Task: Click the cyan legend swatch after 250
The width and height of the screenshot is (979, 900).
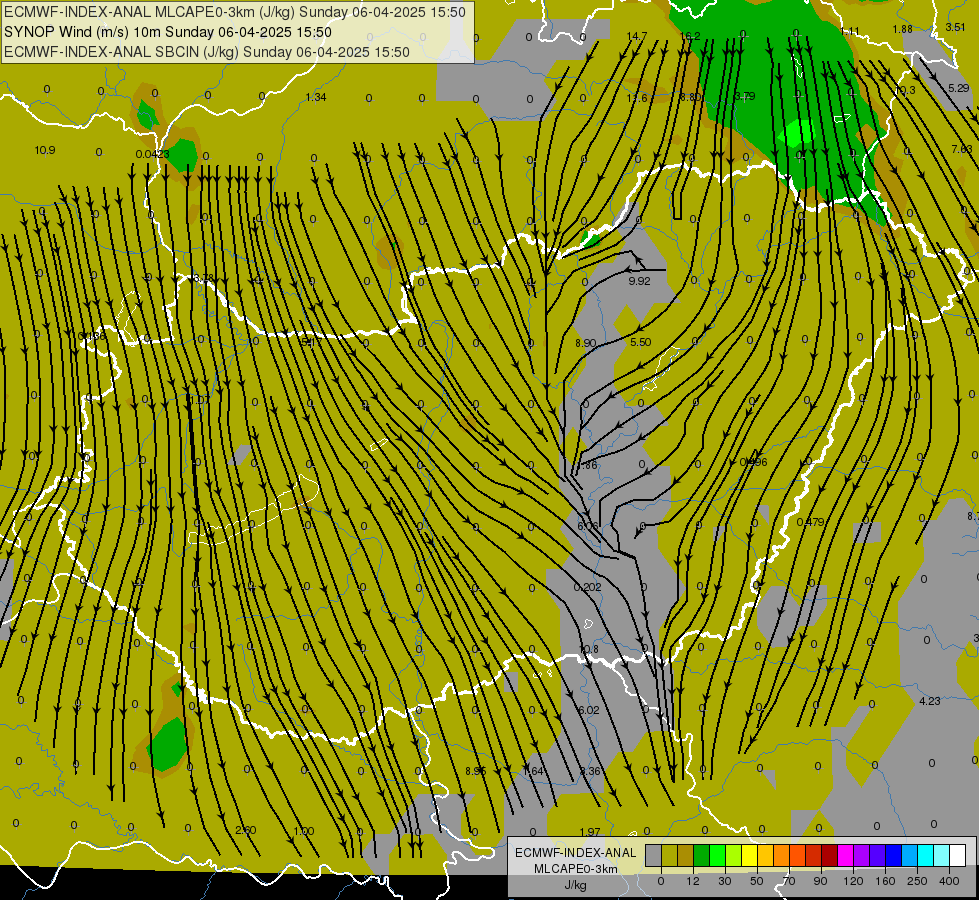Action: (x=926, y=855)
